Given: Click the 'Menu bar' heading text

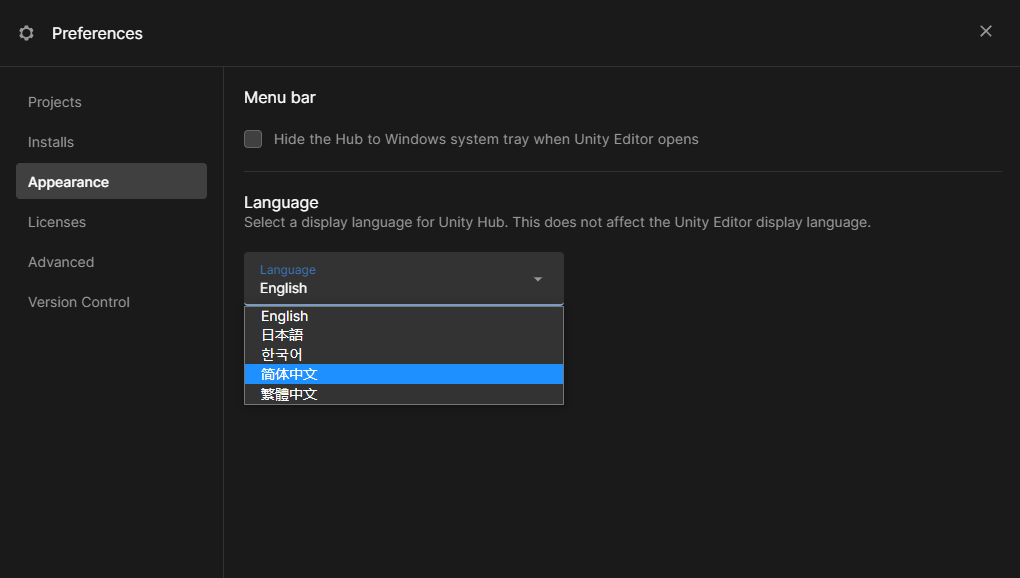Looking at the screenshot, I should coord(280,98).
